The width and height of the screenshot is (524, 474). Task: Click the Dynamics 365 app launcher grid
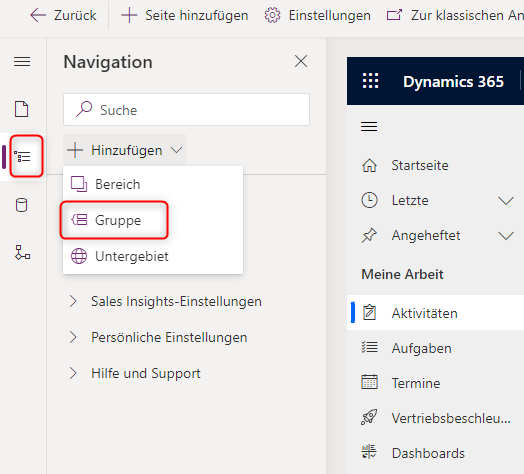click(x=371, y=81)
